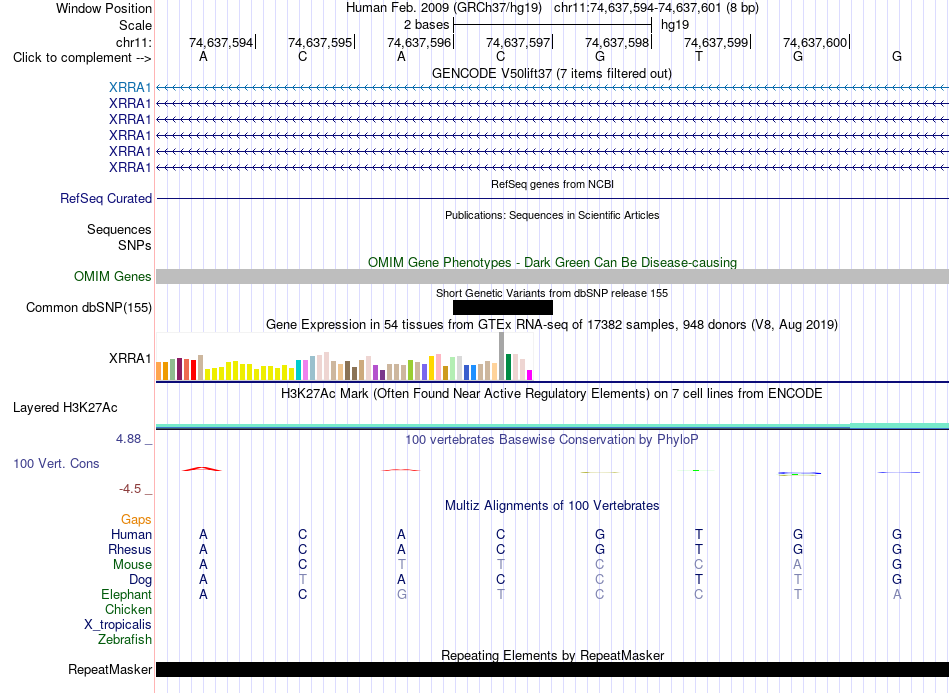Open the GENCODE V50lift37 track title
The image size is (950, 693).
[551, 73]
